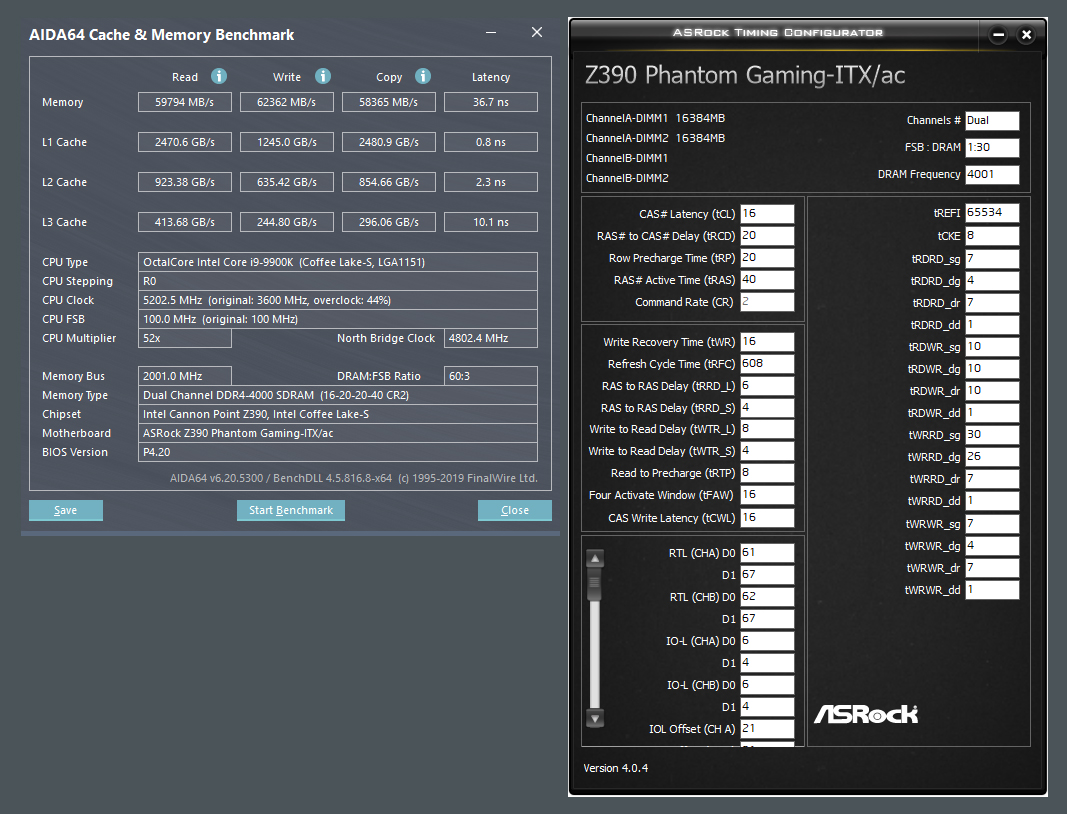
Task: Click the Save button in AIDA64
Action: (66, 510)
